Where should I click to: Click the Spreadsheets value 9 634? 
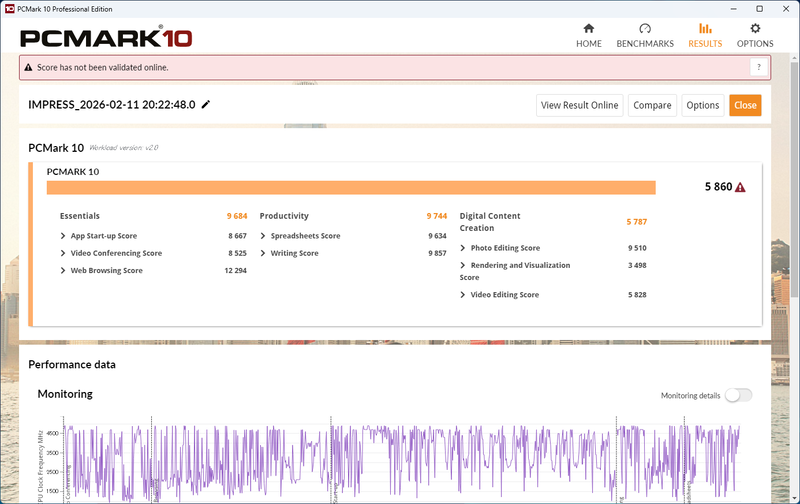pyautogui.click(x=437, y=236)
